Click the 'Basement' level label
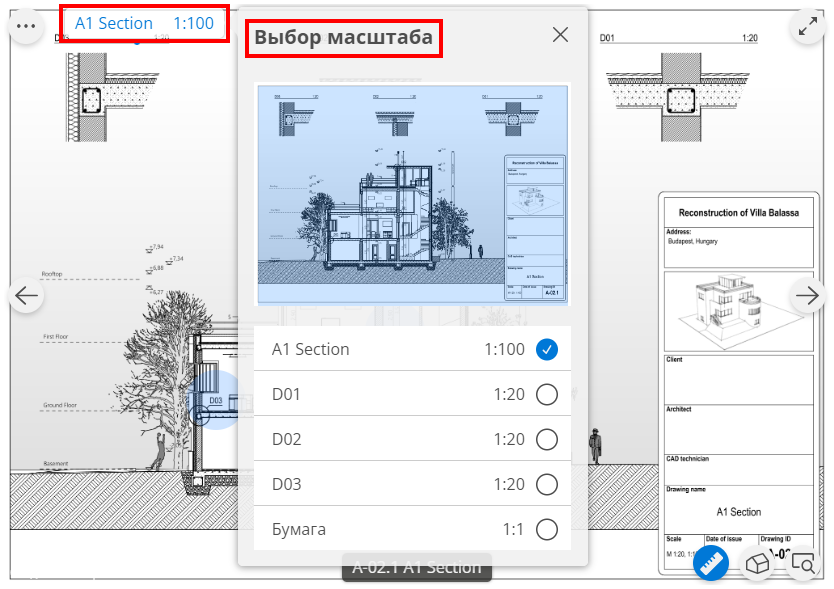This screenshot has width=834, height=589. point(56,463)
